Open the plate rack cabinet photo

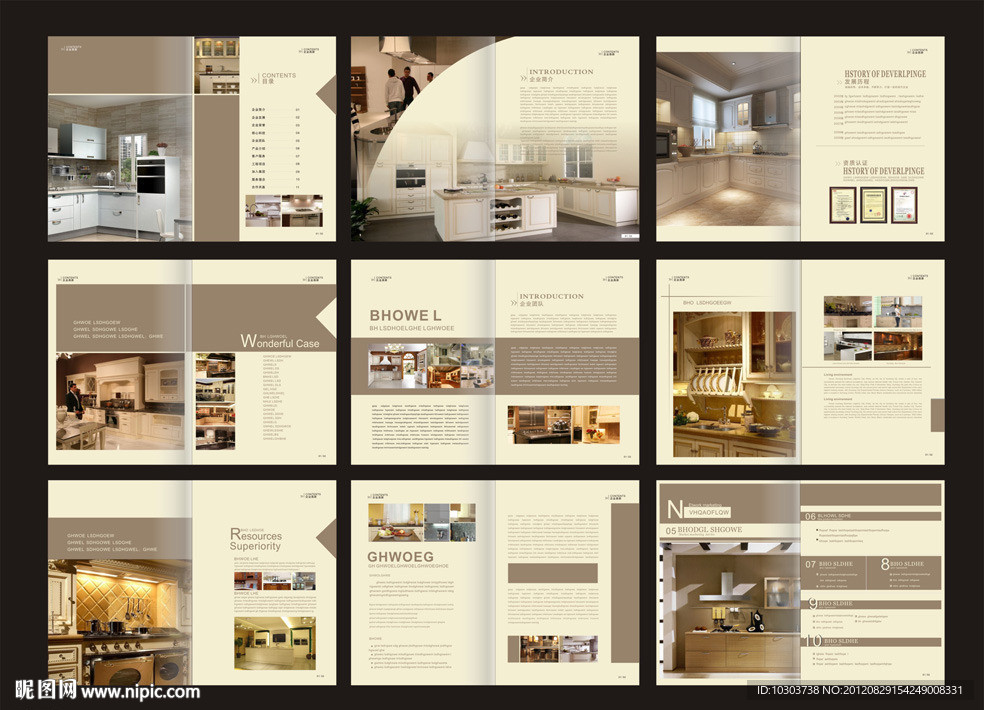pyautogui.click(x=734, y=384)
